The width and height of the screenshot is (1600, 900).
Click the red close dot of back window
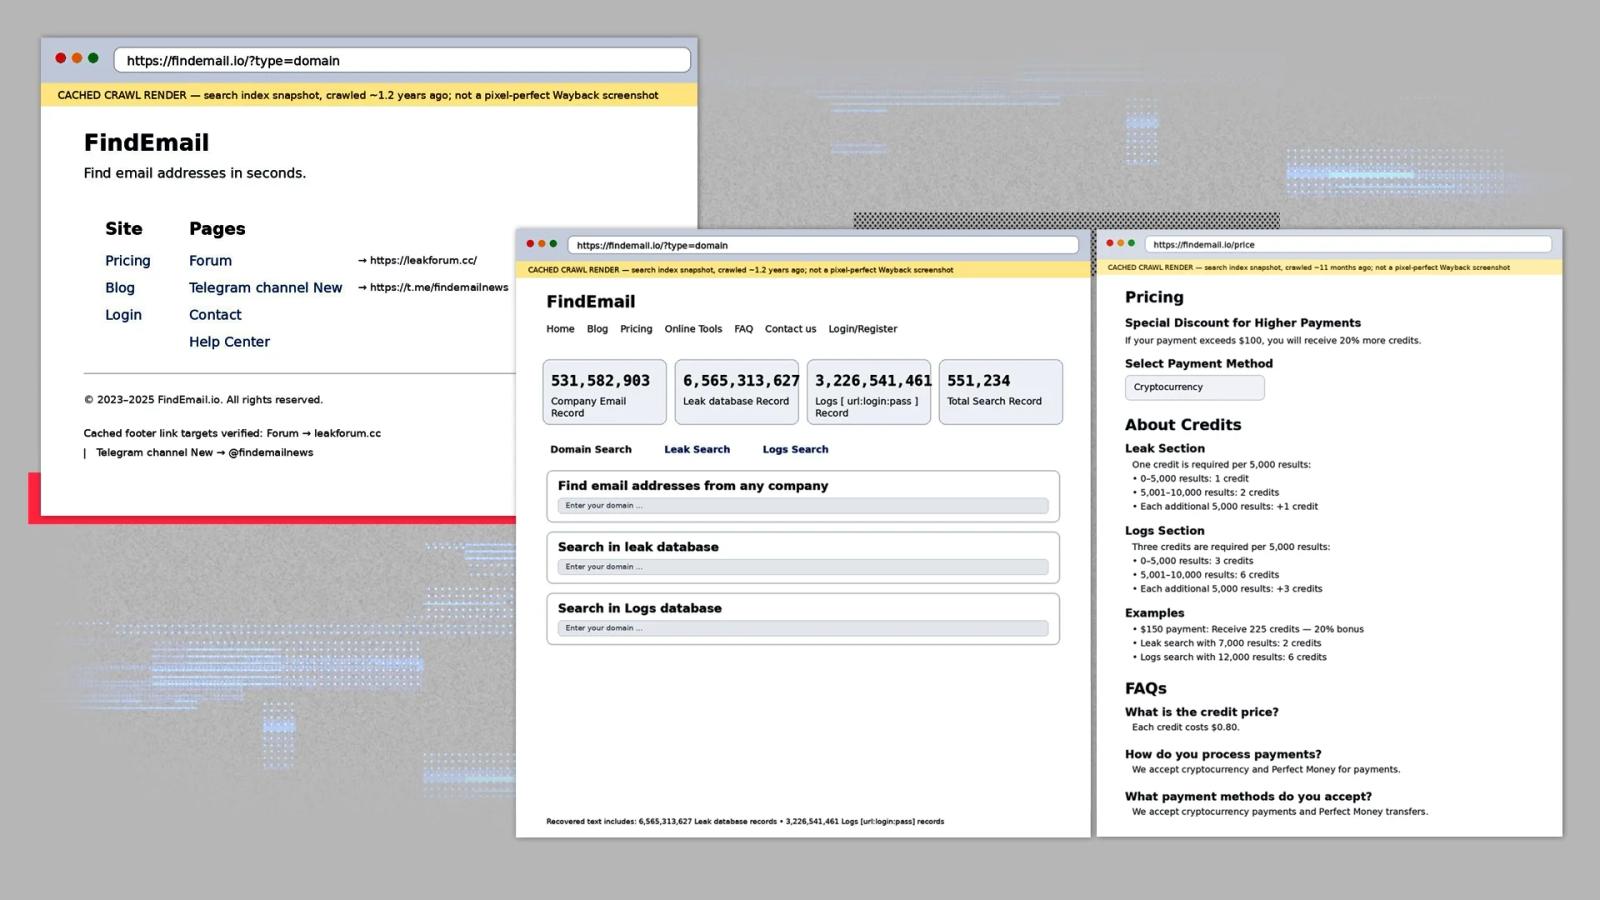coord(61,59)
